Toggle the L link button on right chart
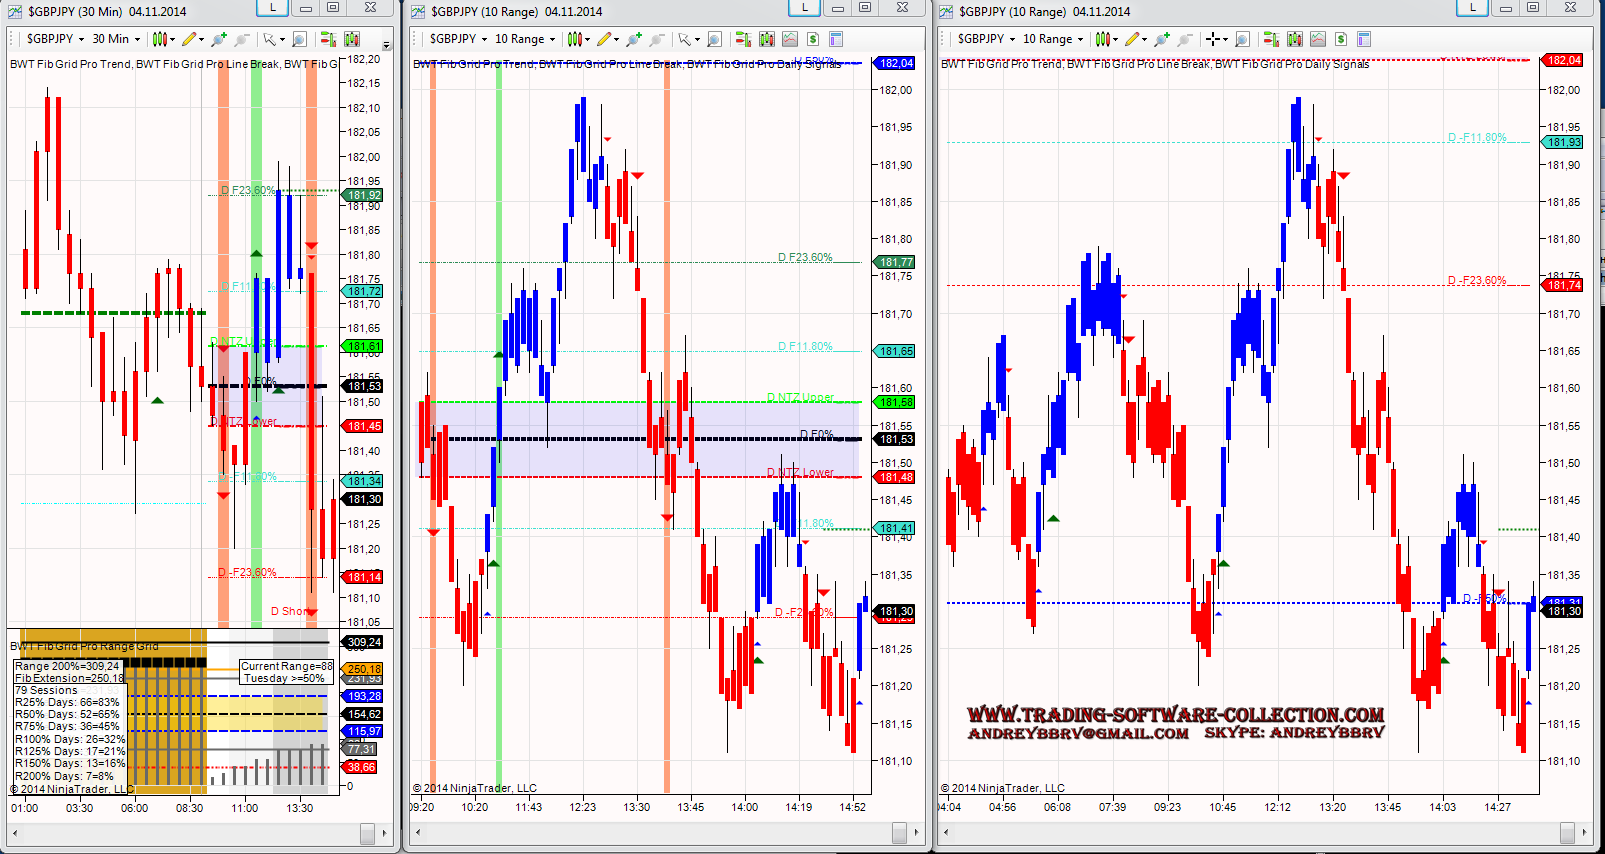 pos(1472,8)
